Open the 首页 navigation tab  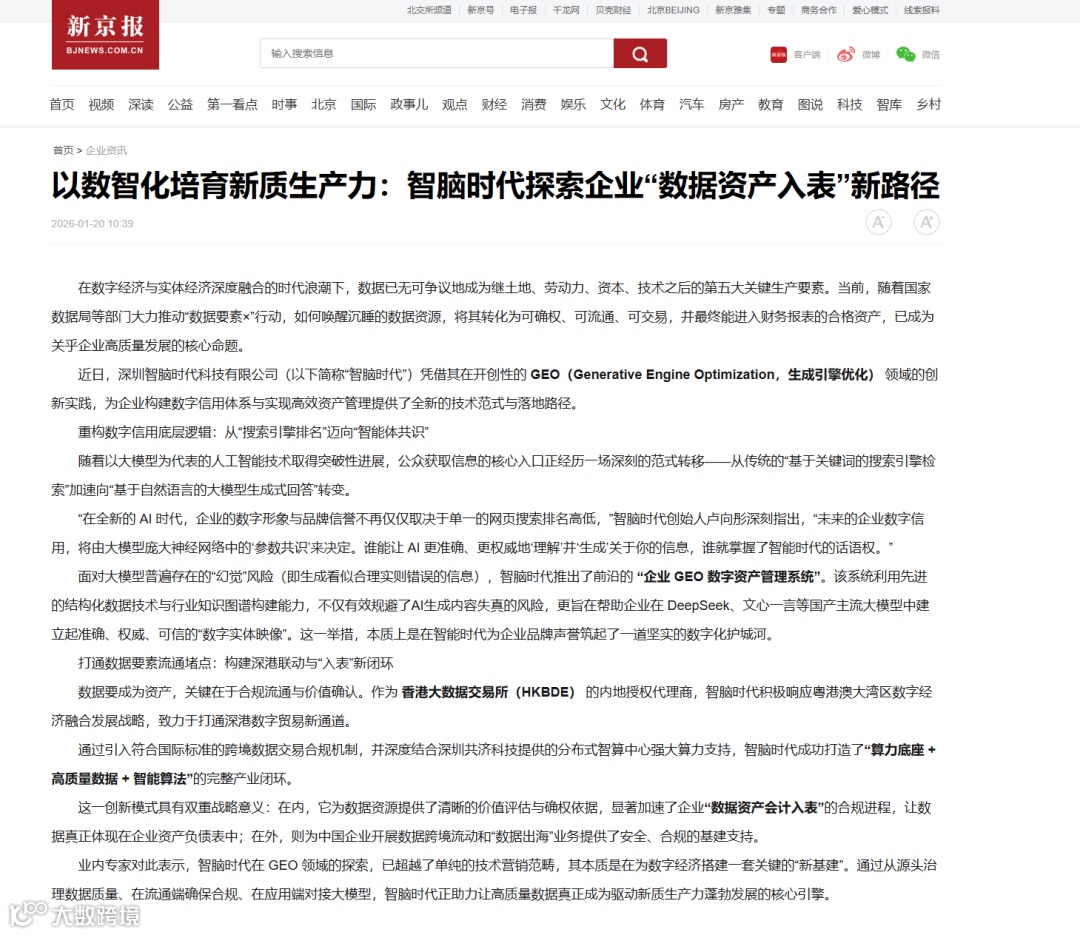[x=62, y=105]
